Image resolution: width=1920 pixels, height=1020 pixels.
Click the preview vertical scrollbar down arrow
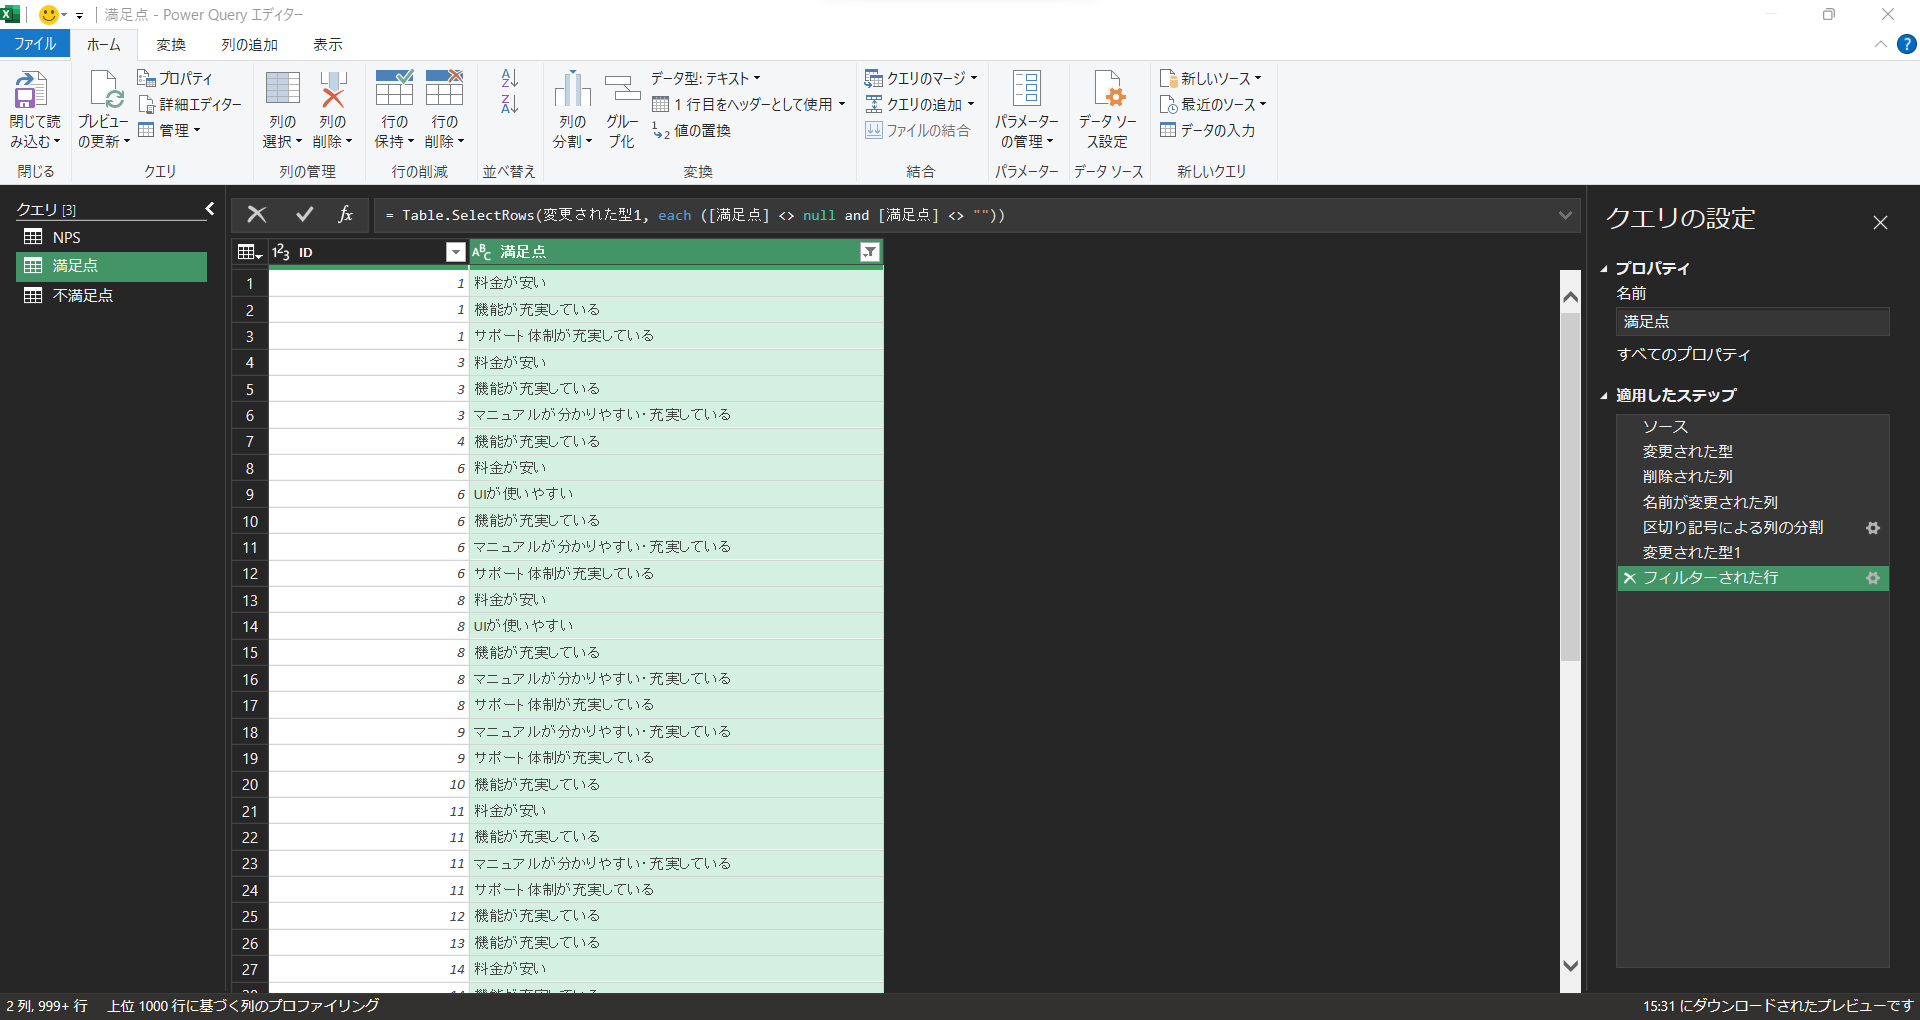pyautogui.click(x=1570, y=966)
